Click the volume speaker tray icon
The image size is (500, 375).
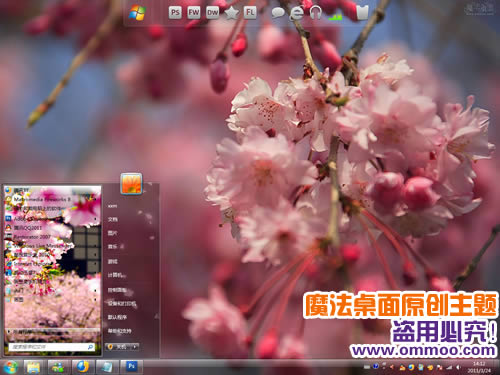(458, 367)
